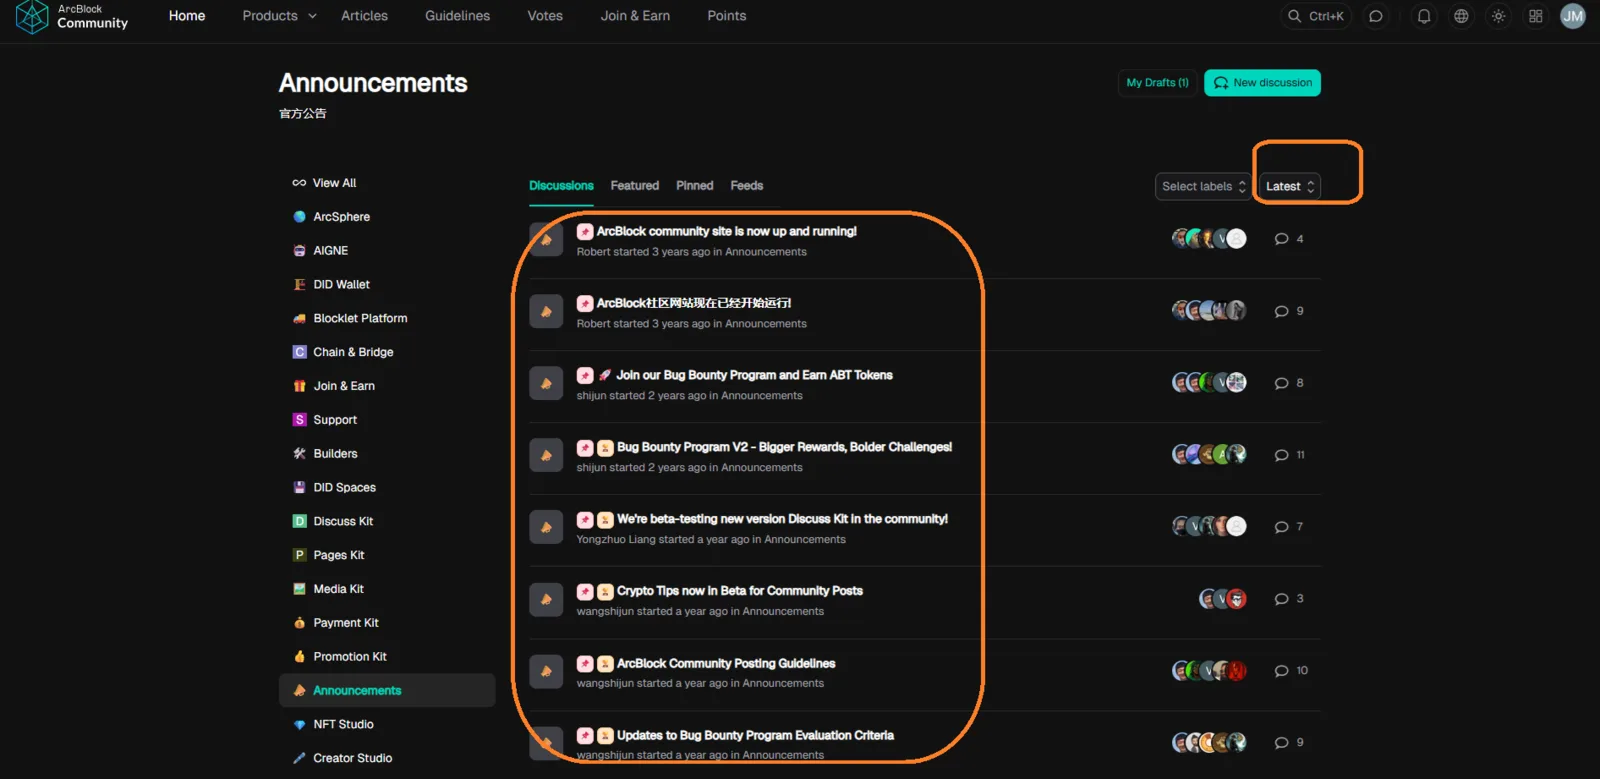
Task: Open the JM user avatar menu
Action: pos(1573,16)
